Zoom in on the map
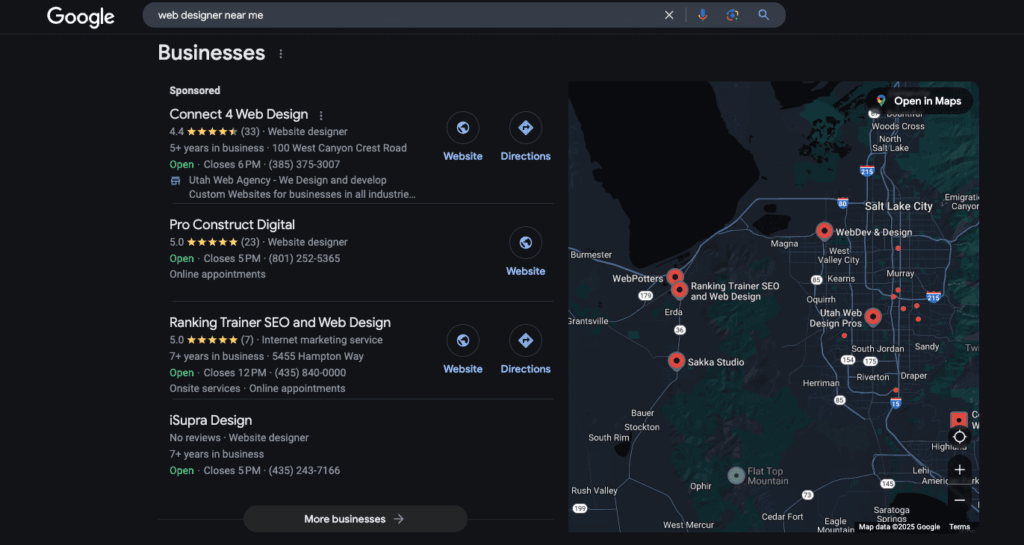The image size is (1024, 545). (959, 470)
